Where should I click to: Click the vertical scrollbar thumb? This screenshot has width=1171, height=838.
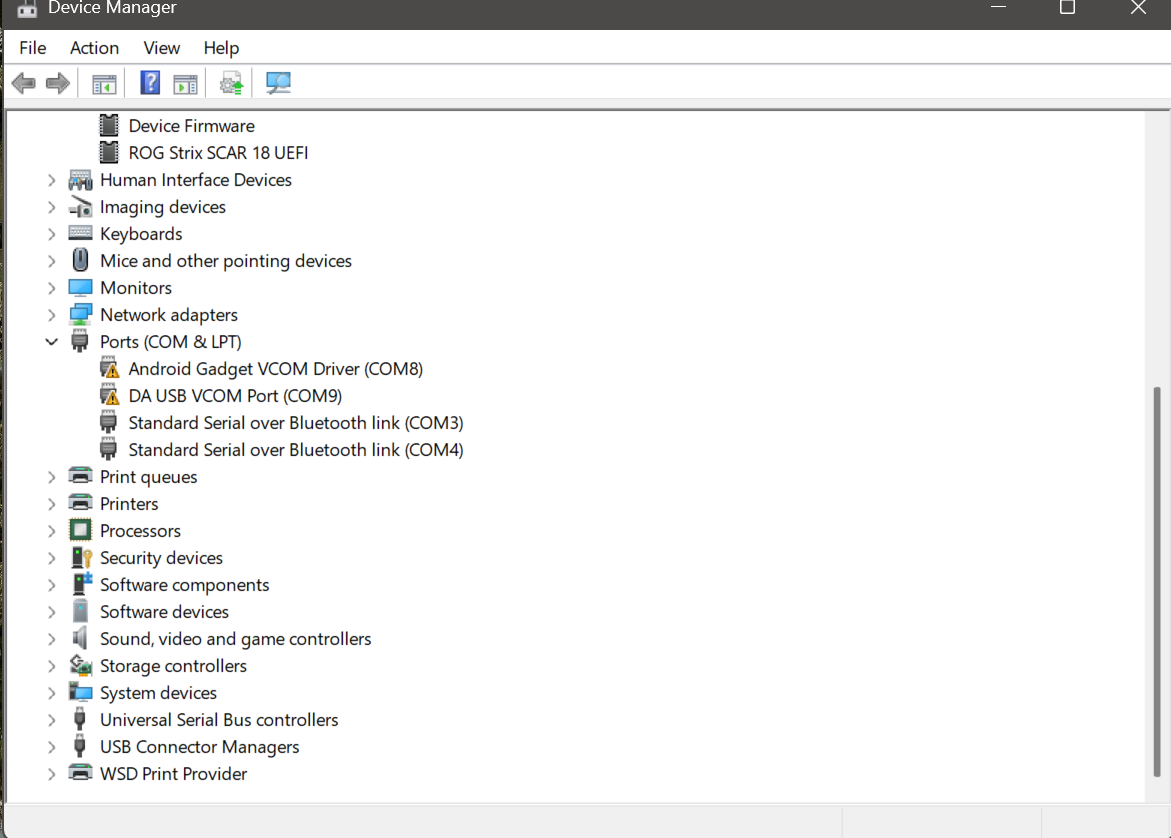(x=1158, y=580)
